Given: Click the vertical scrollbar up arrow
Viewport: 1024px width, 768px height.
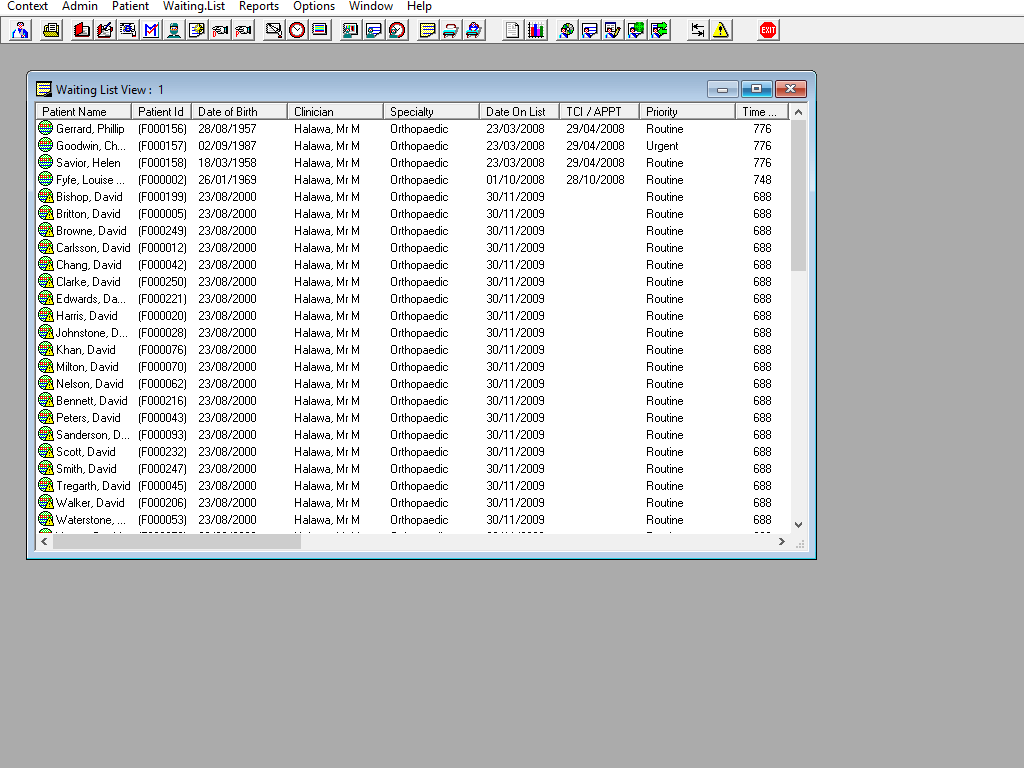Looking at the screenshot, I should [798, 112].
